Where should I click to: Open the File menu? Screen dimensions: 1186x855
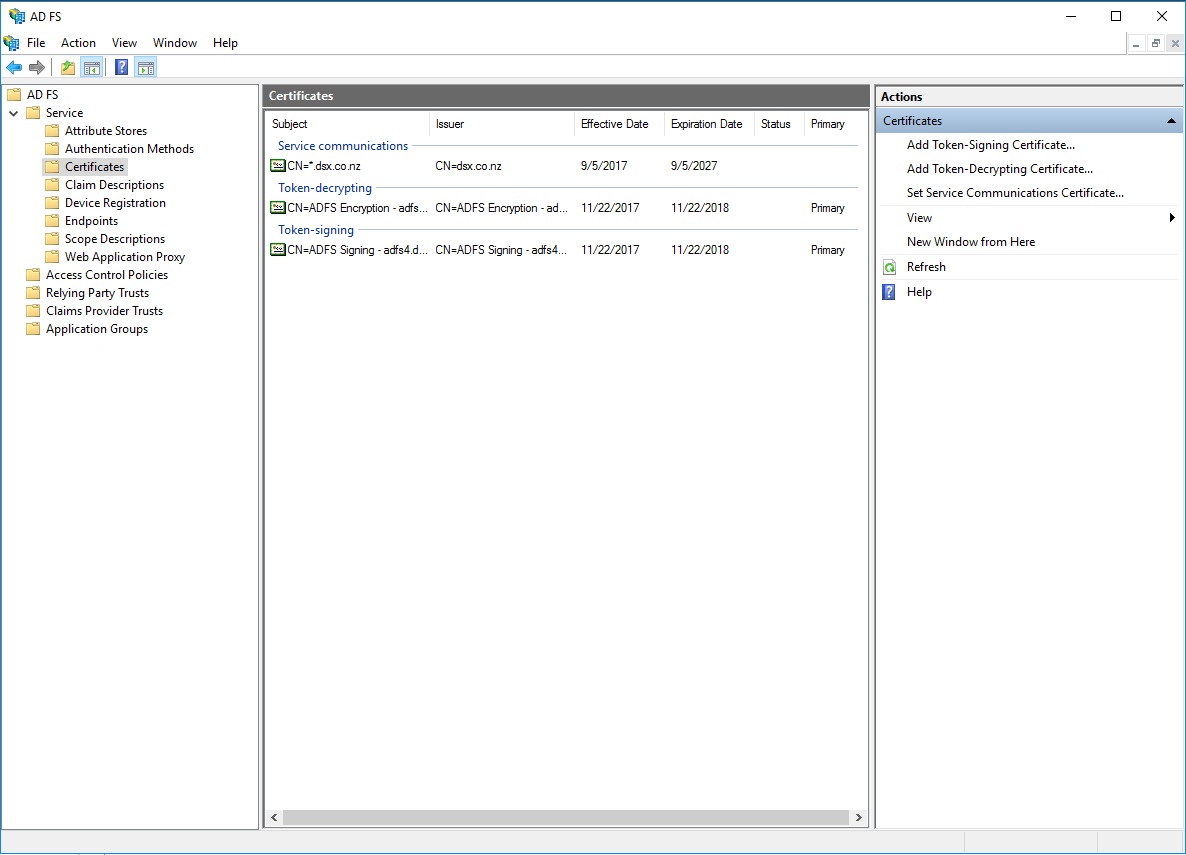click(36, 43)
